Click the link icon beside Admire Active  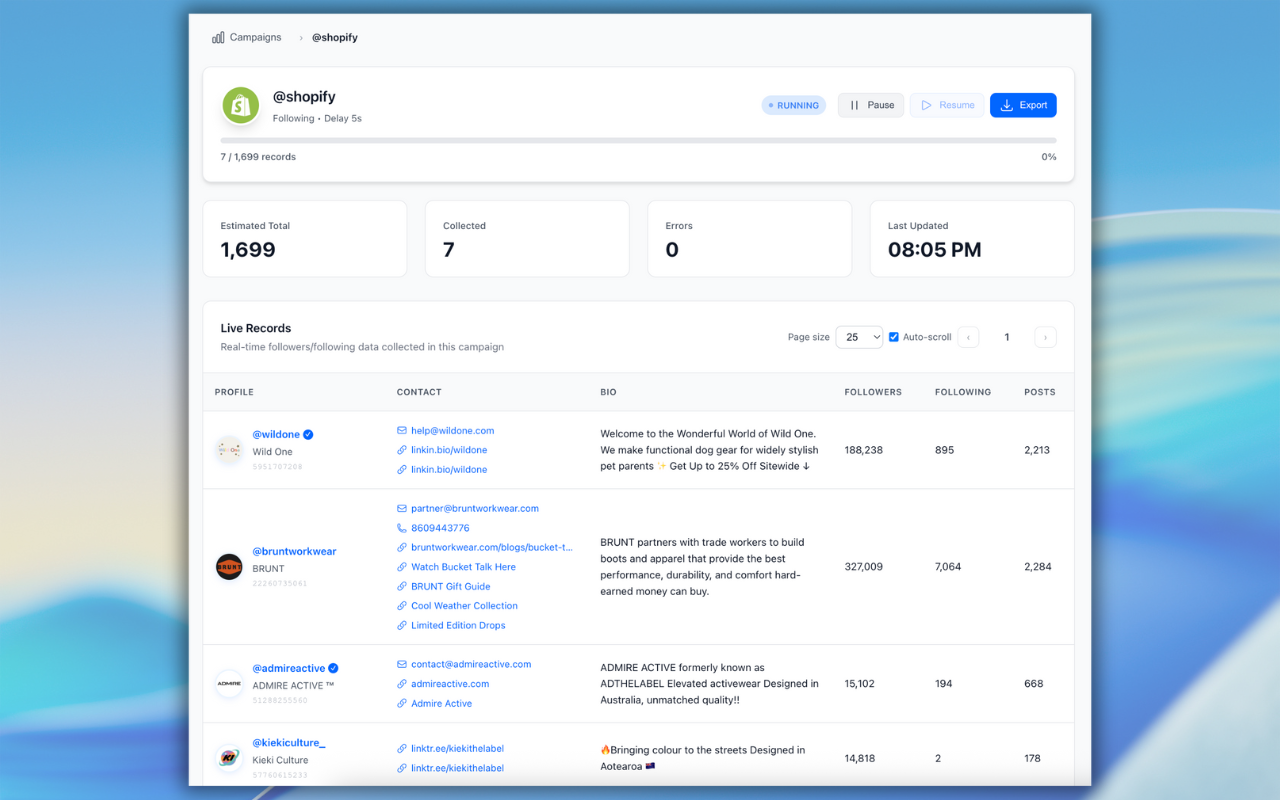point(402,704)
